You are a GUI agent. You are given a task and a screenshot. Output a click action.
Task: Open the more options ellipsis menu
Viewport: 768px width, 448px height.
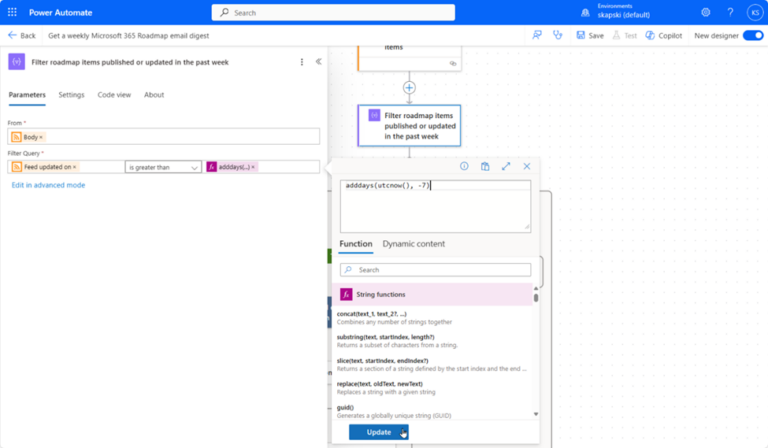click(x=302, y=62)
